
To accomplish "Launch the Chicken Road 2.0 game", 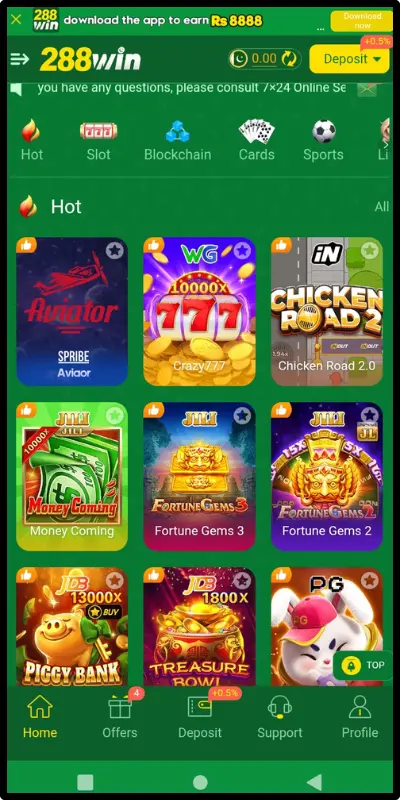I will [x=327, y=311].
